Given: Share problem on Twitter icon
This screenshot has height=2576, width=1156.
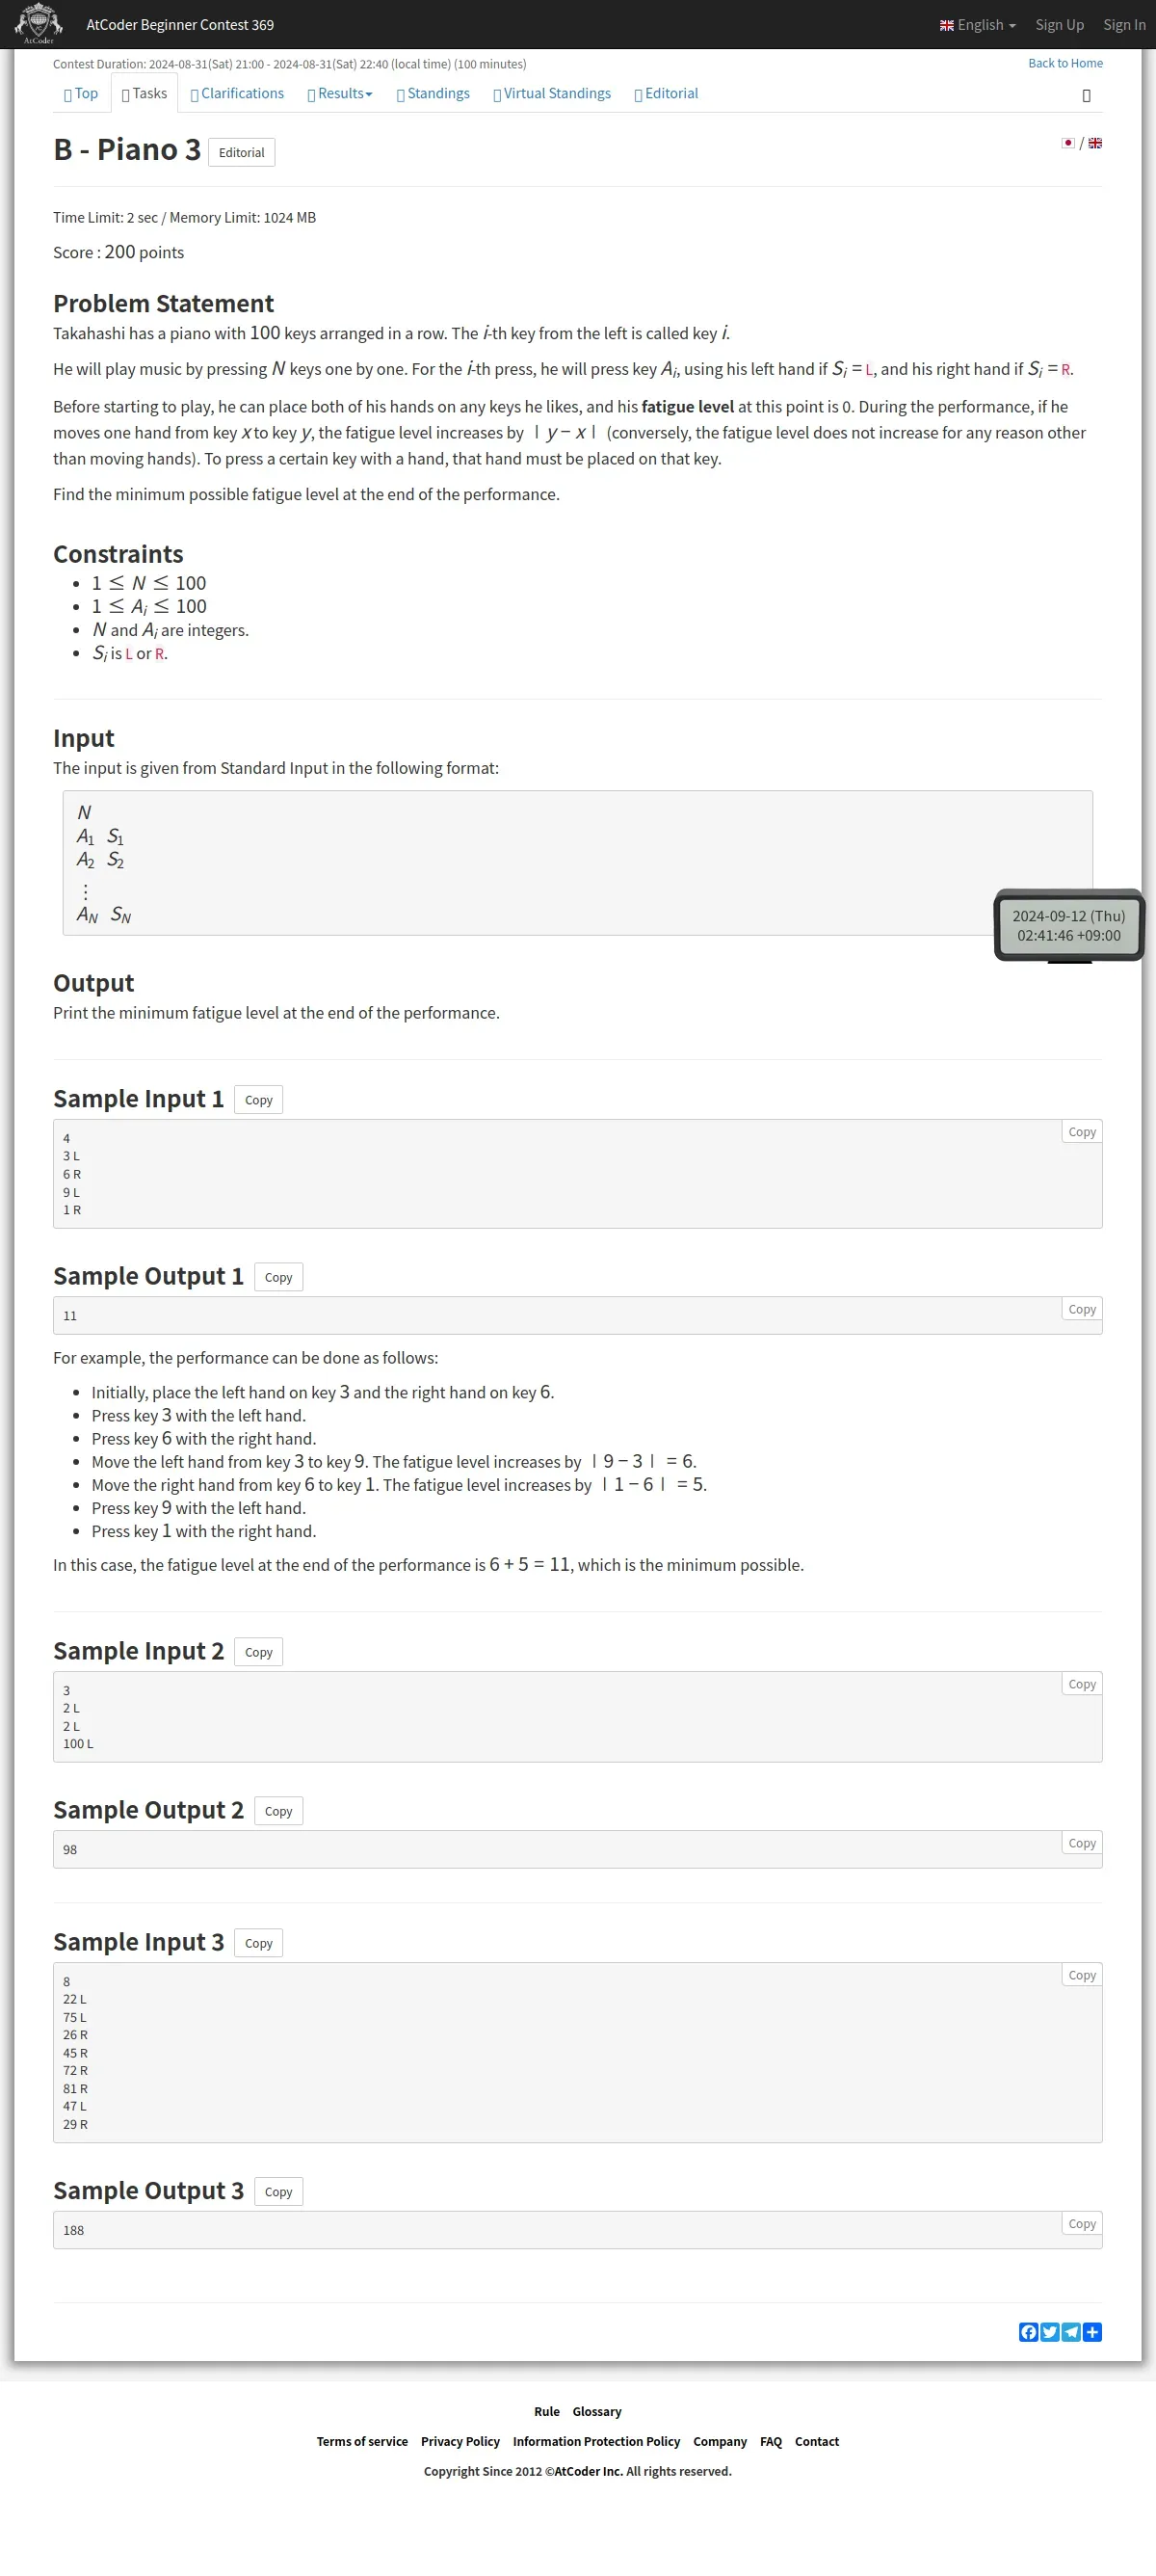Looking at the screenshot, I should coord(1049,2332).
